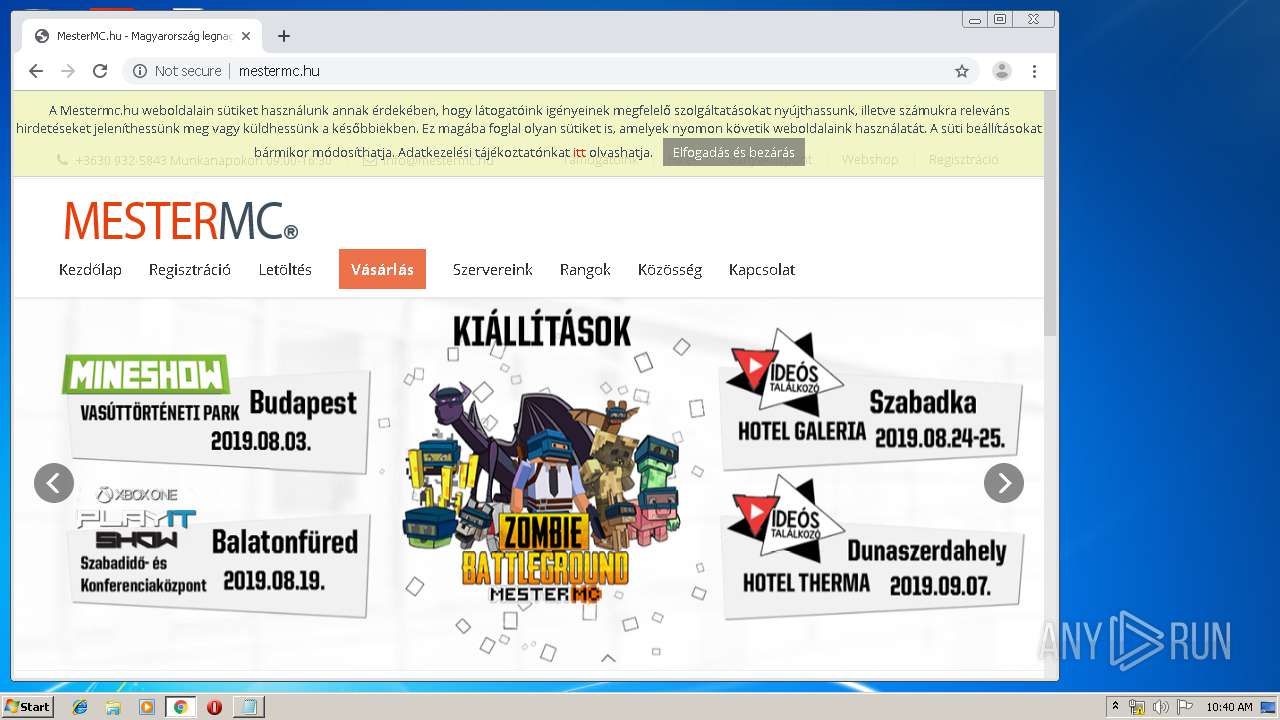Click the orange Vásárlás button

[382, 269]
